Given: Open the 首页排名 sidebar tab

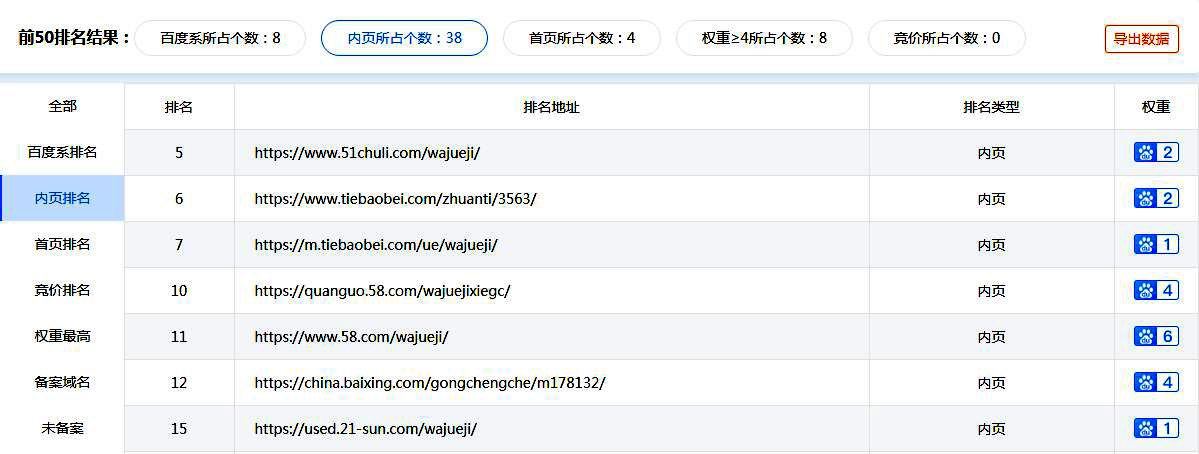Looking at the screenshot, I should point(62,244).
